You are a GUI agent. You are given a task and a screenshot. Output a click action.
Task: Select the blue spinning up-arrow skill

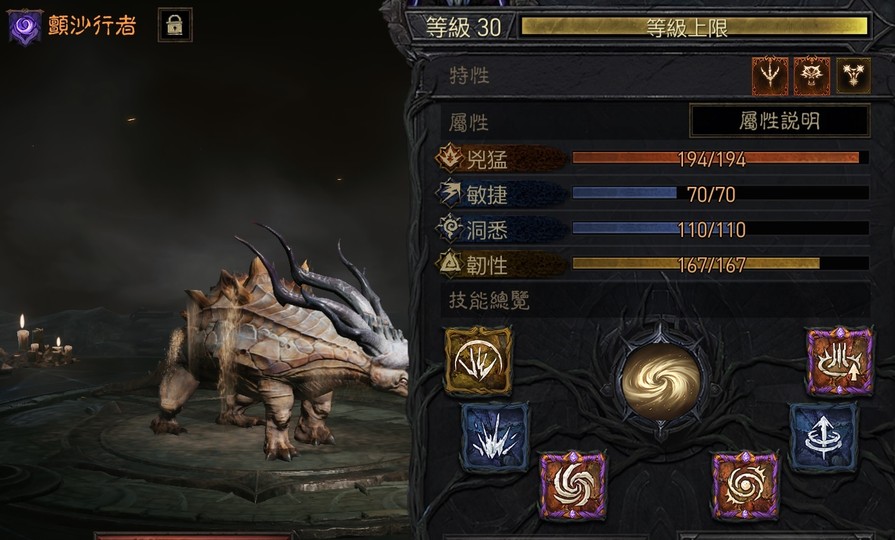point(824,437)
